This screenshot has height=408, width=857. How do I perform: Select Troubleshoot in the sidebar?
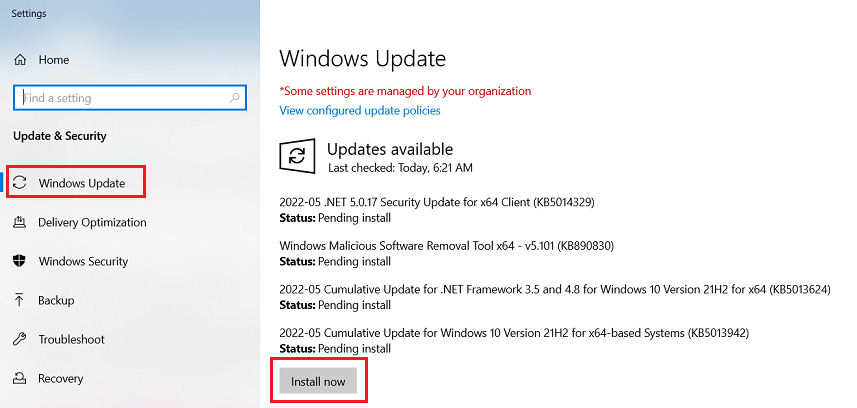[71, 340]
